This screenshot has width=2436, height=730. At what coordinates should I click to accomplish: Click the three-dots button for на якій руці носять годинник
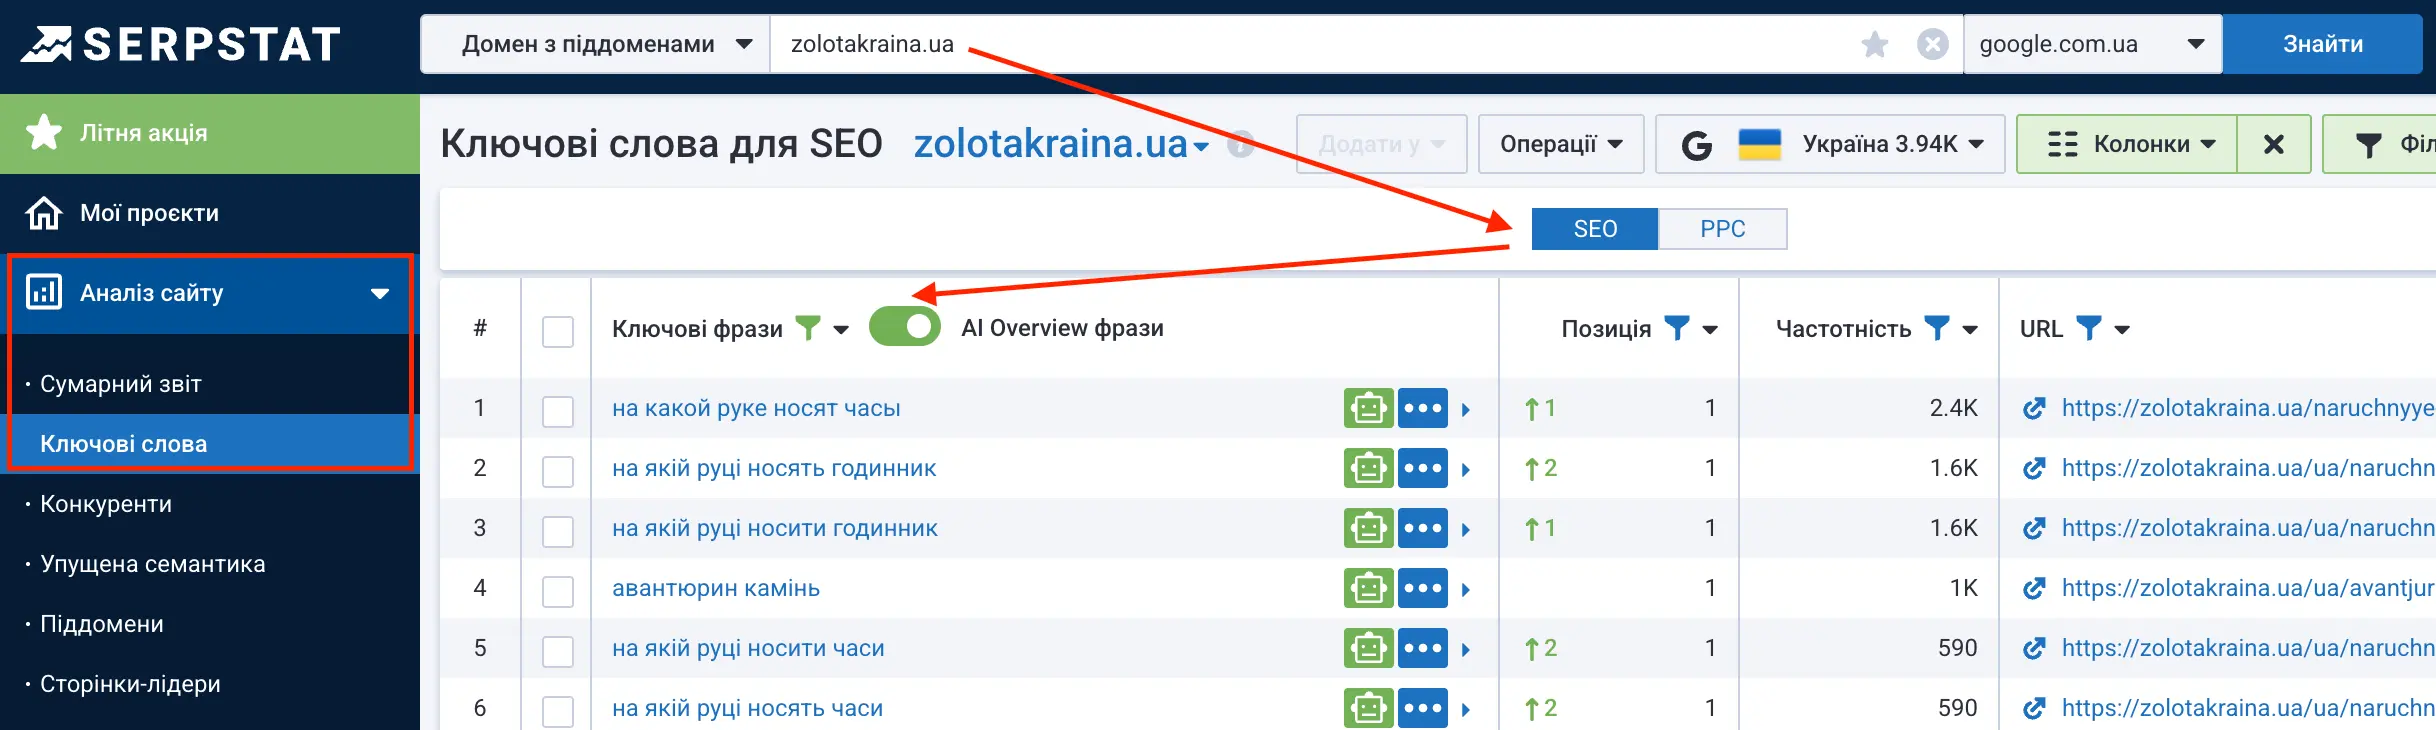(1423, 468)
